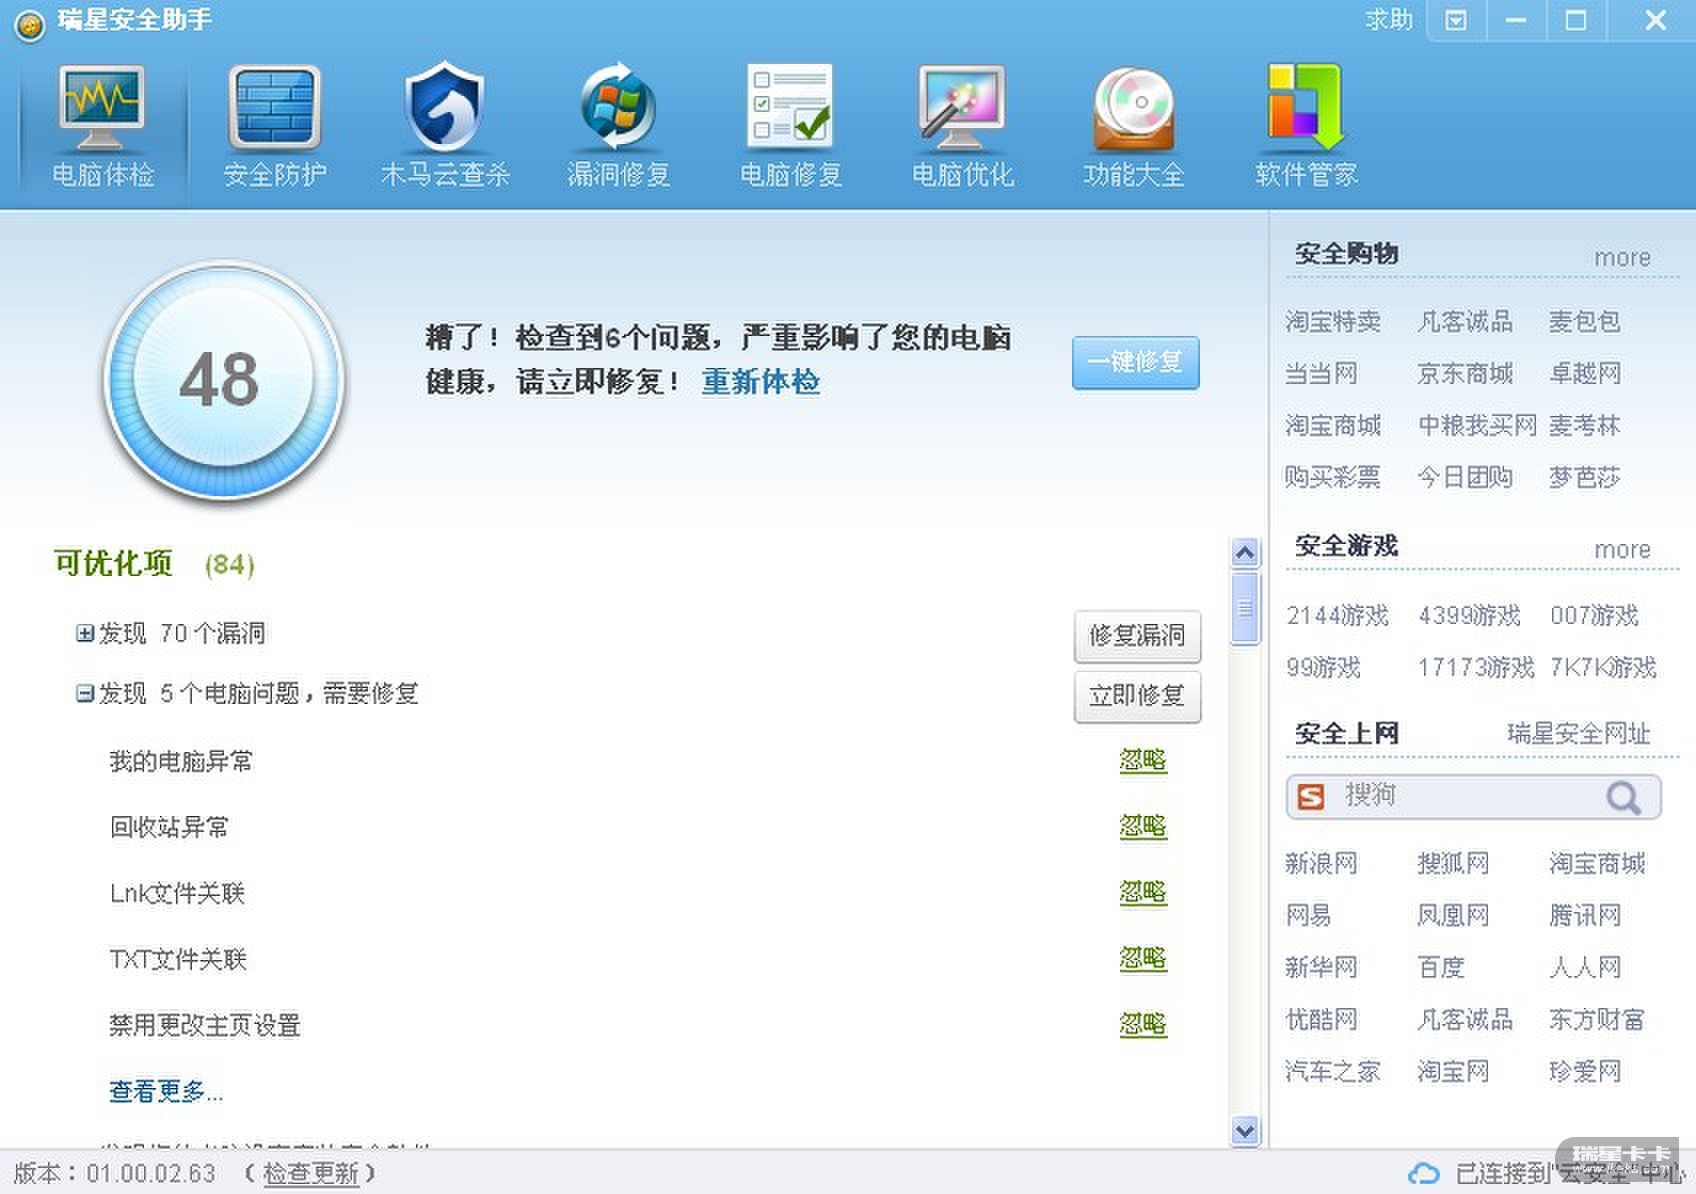Click the 版本：01.00.02.63 text

pyautogui.click(x=115, y=1173)
